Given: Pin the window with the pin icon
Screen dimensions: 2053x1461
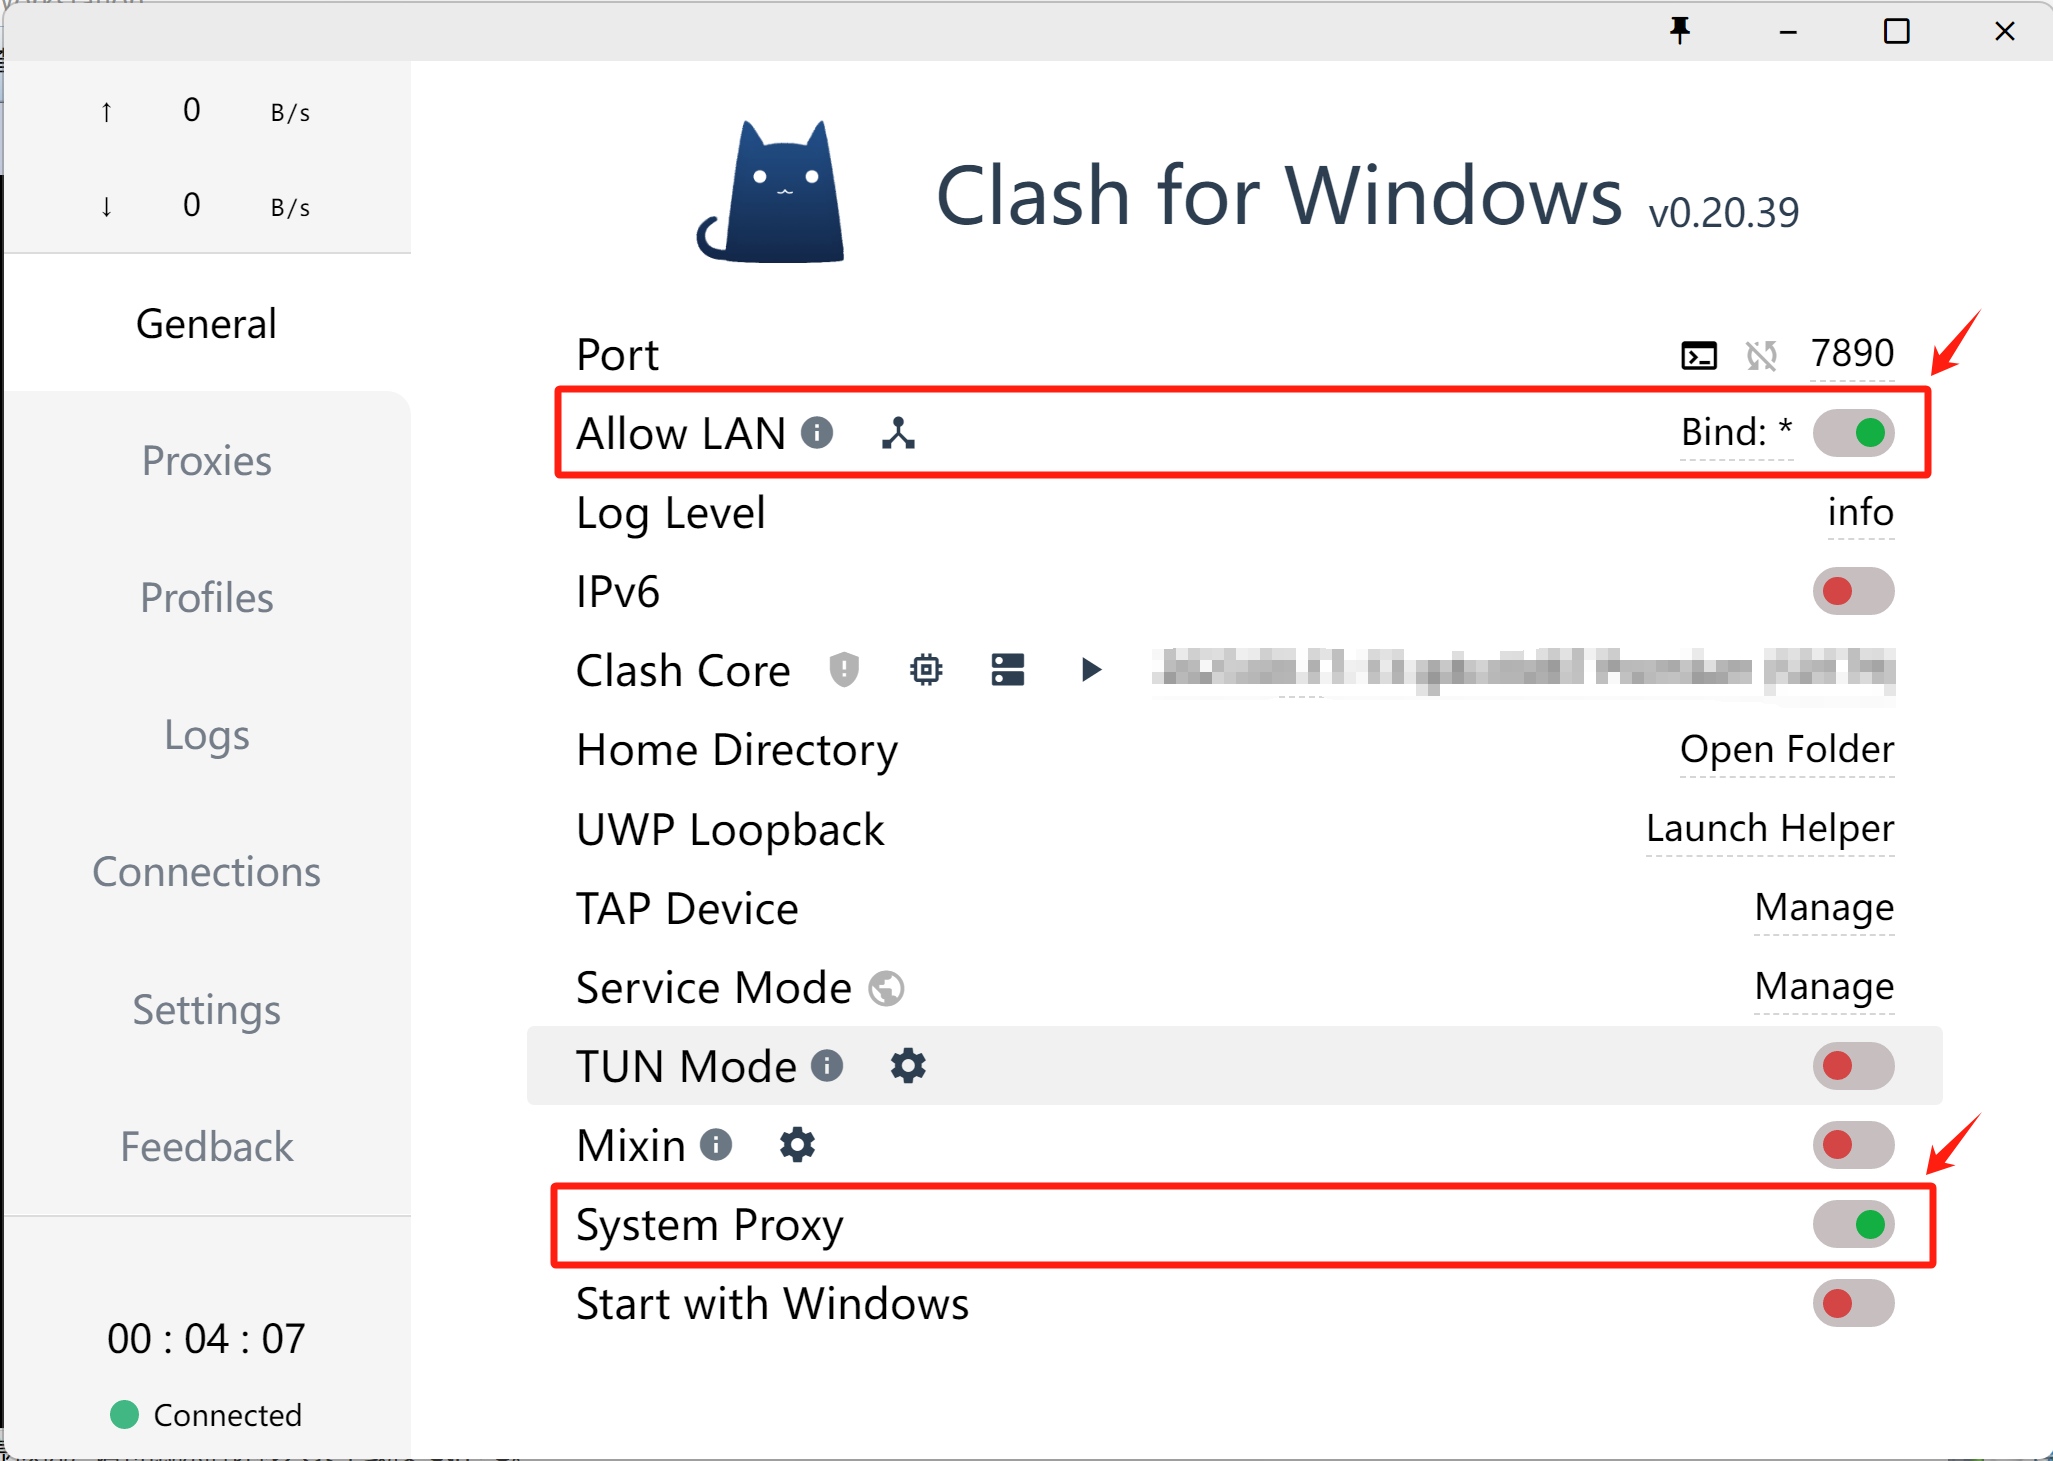Looking at the screenshot, I should coord(1680,31).
